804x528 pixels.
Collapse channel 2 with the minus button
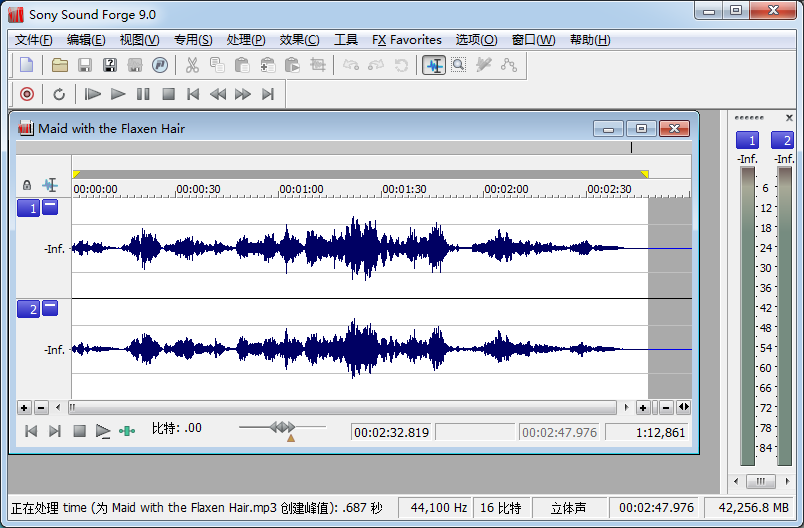click(50, 308)
